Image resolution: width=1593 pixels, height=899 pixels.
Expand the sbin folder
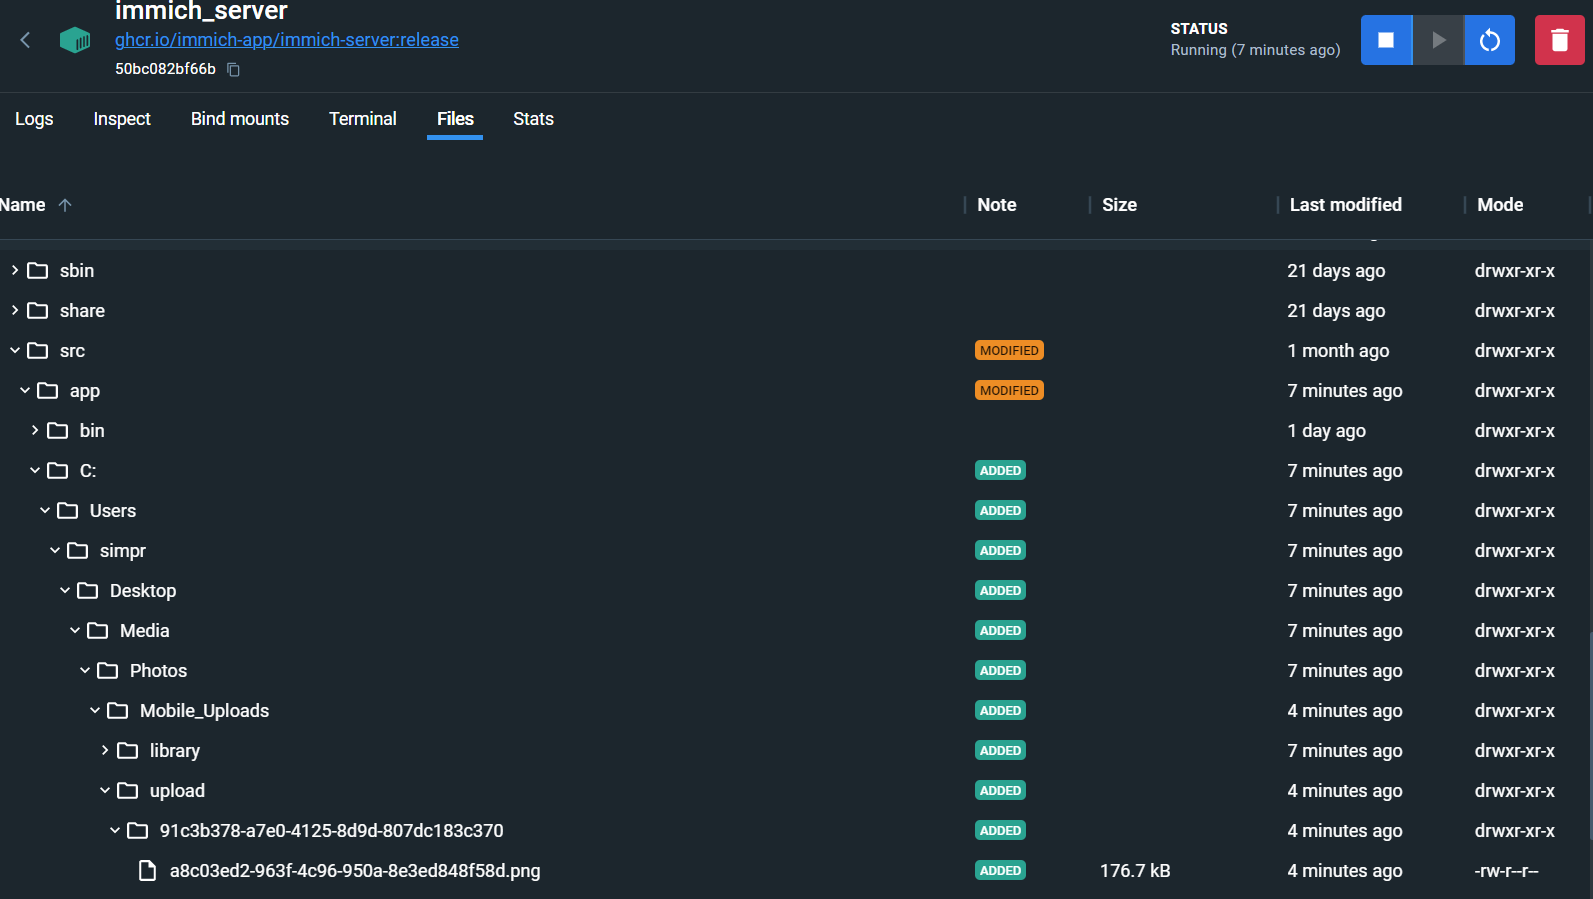(x=15, y=270)
